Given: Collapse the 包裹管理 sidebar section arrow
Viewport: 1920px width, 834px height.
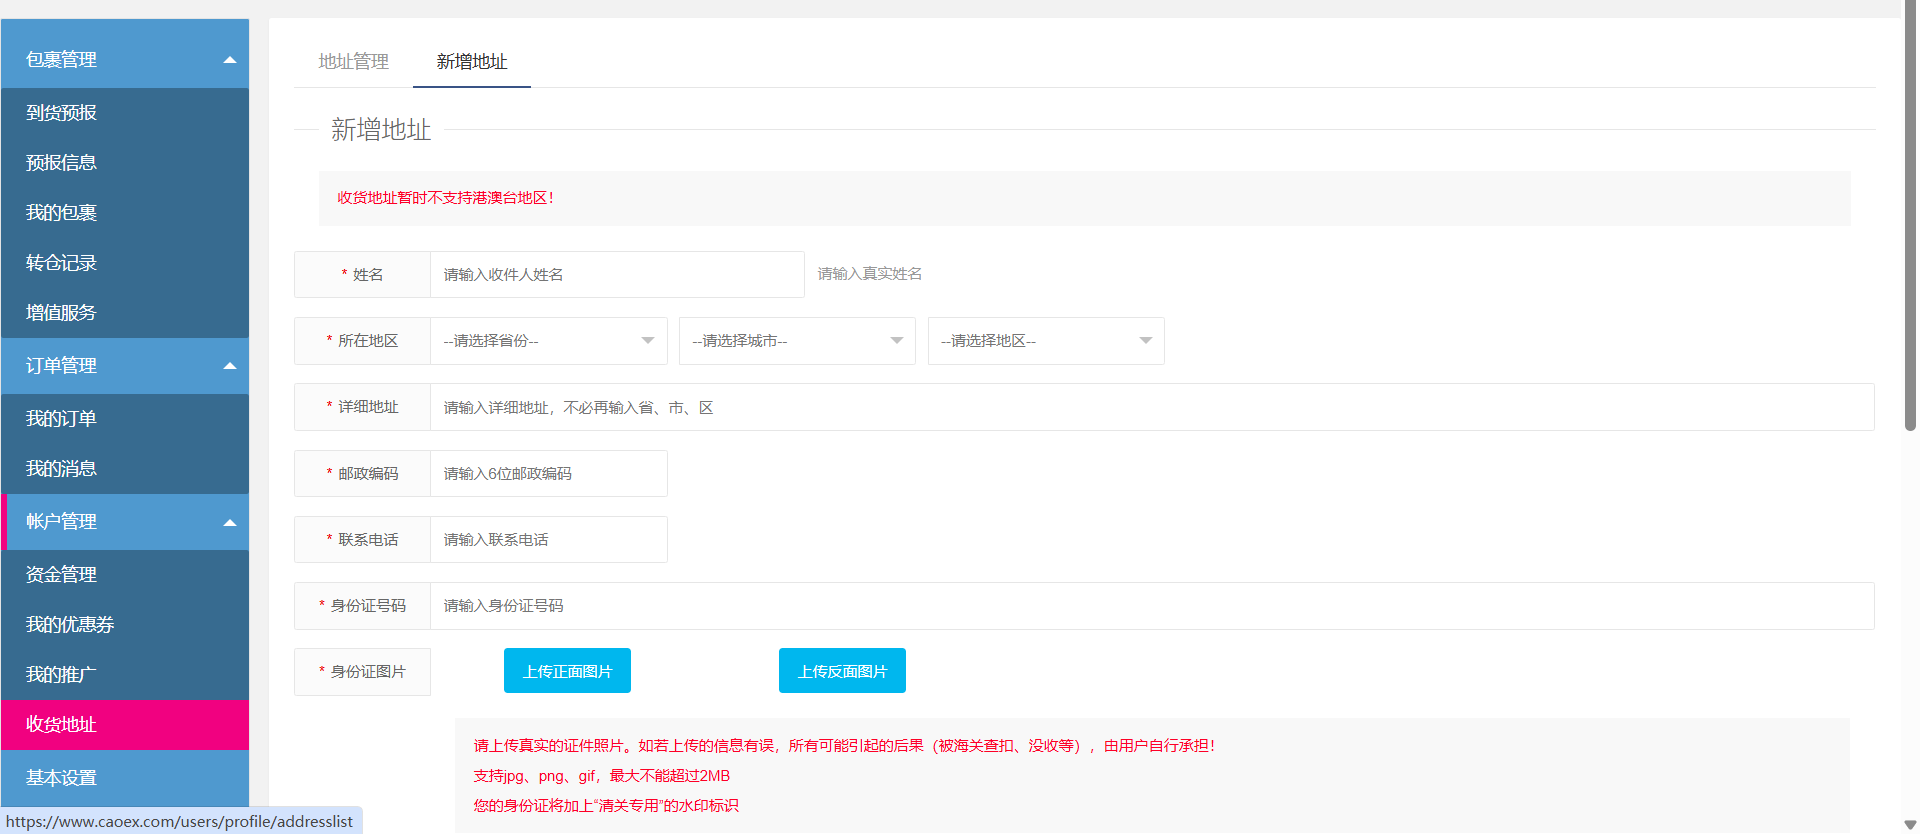Looking at the screenshot, I should tap(229, 60).
